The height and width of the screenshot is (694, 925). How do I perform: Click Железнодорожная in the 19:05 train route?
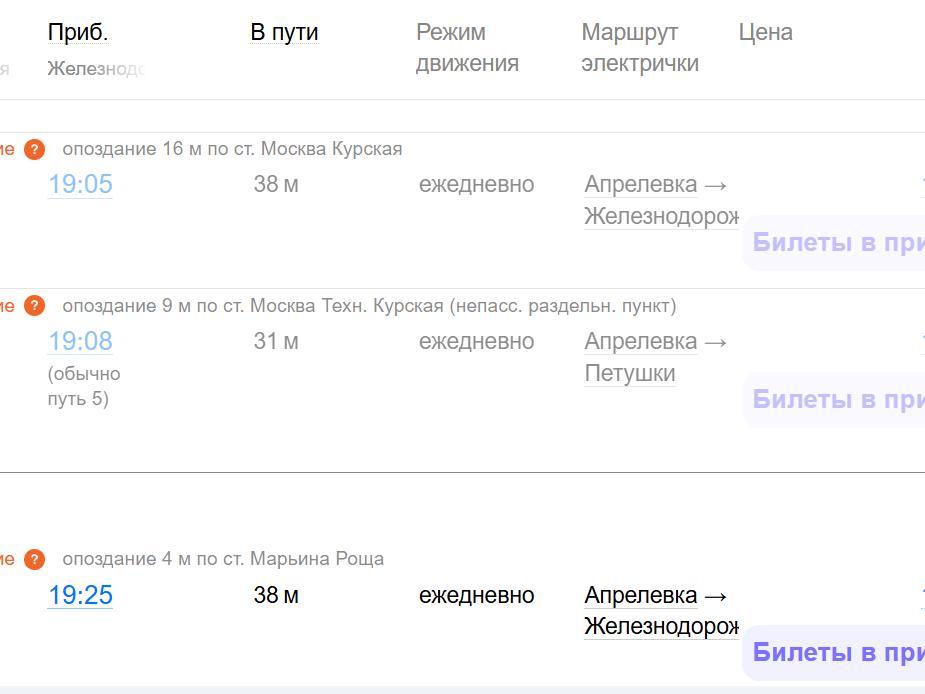pyautogui.click(x=660, y=216)
